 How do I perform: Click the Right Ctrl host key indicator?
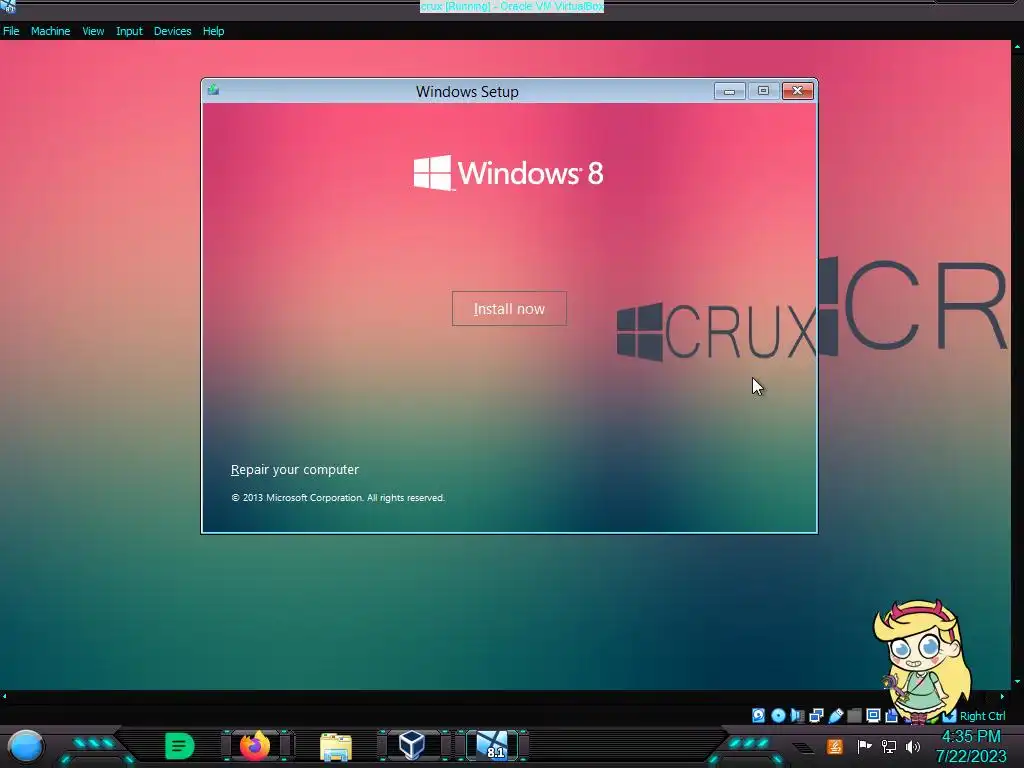(983, 716)
